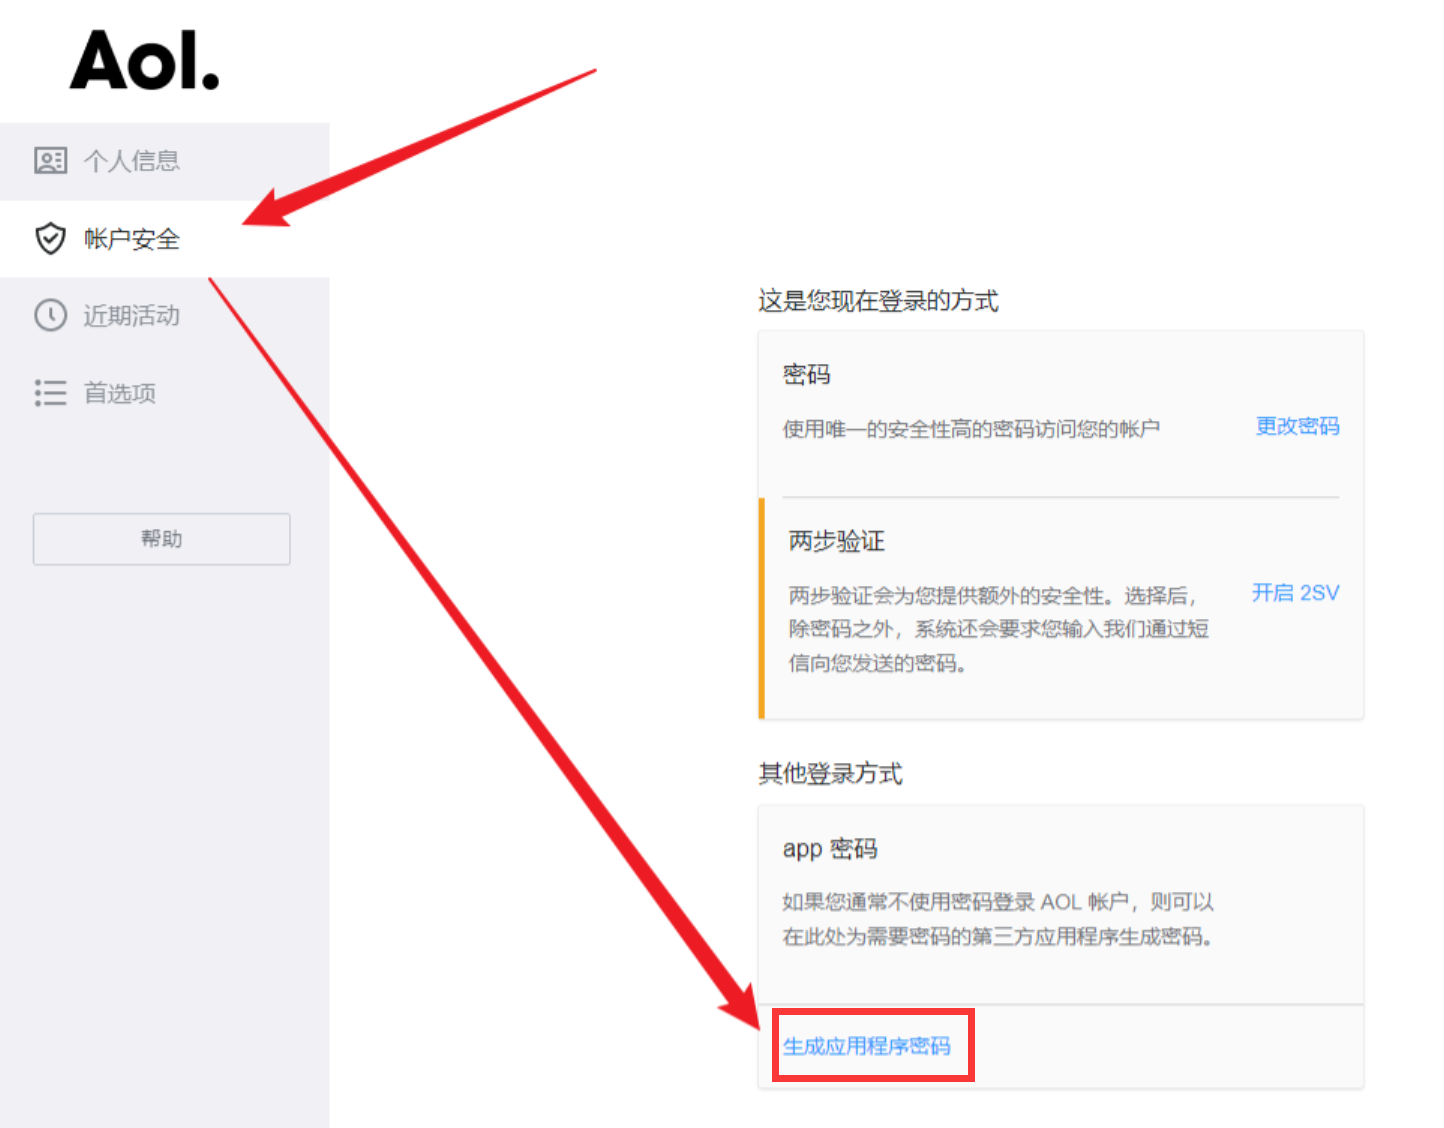Viewport: 1444px width, 1128px height.
Task: Click the app 密码 section title
Action: tap(830, 849)
